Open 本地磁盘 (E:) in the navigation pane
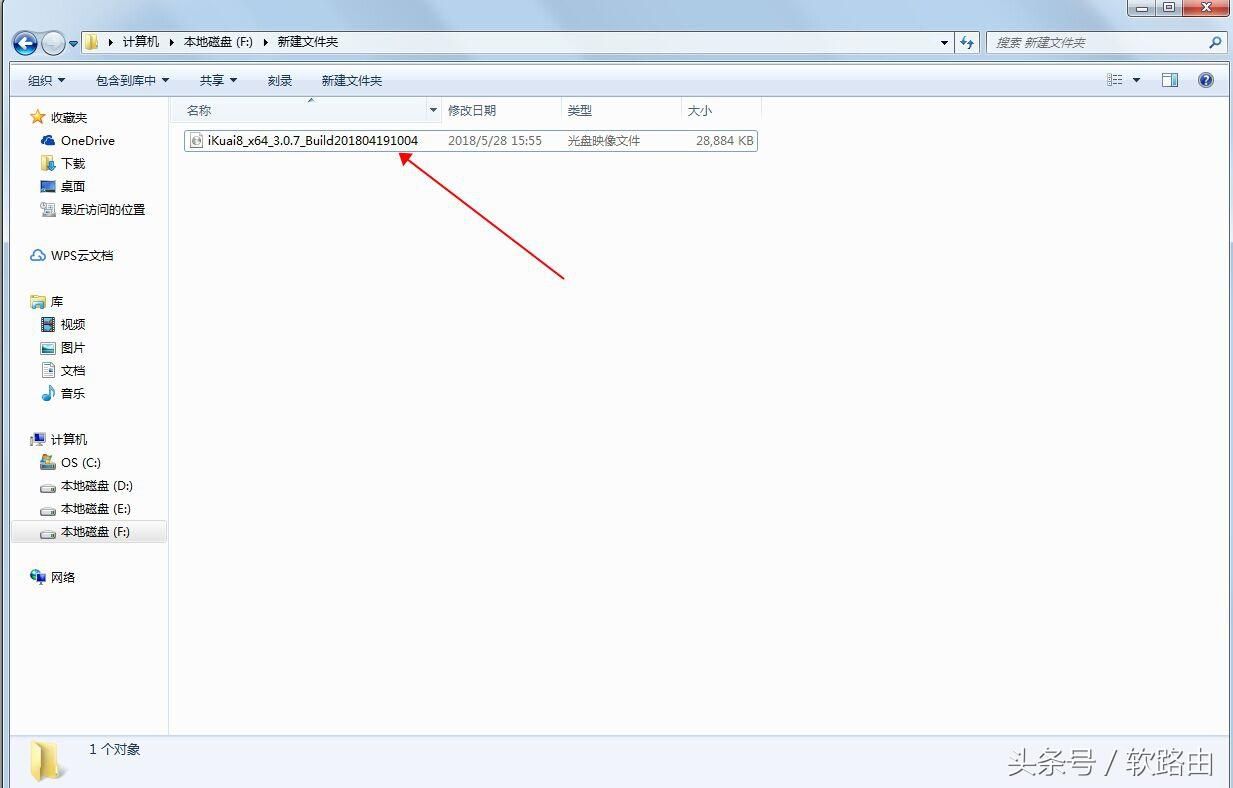 click(96, 509)
